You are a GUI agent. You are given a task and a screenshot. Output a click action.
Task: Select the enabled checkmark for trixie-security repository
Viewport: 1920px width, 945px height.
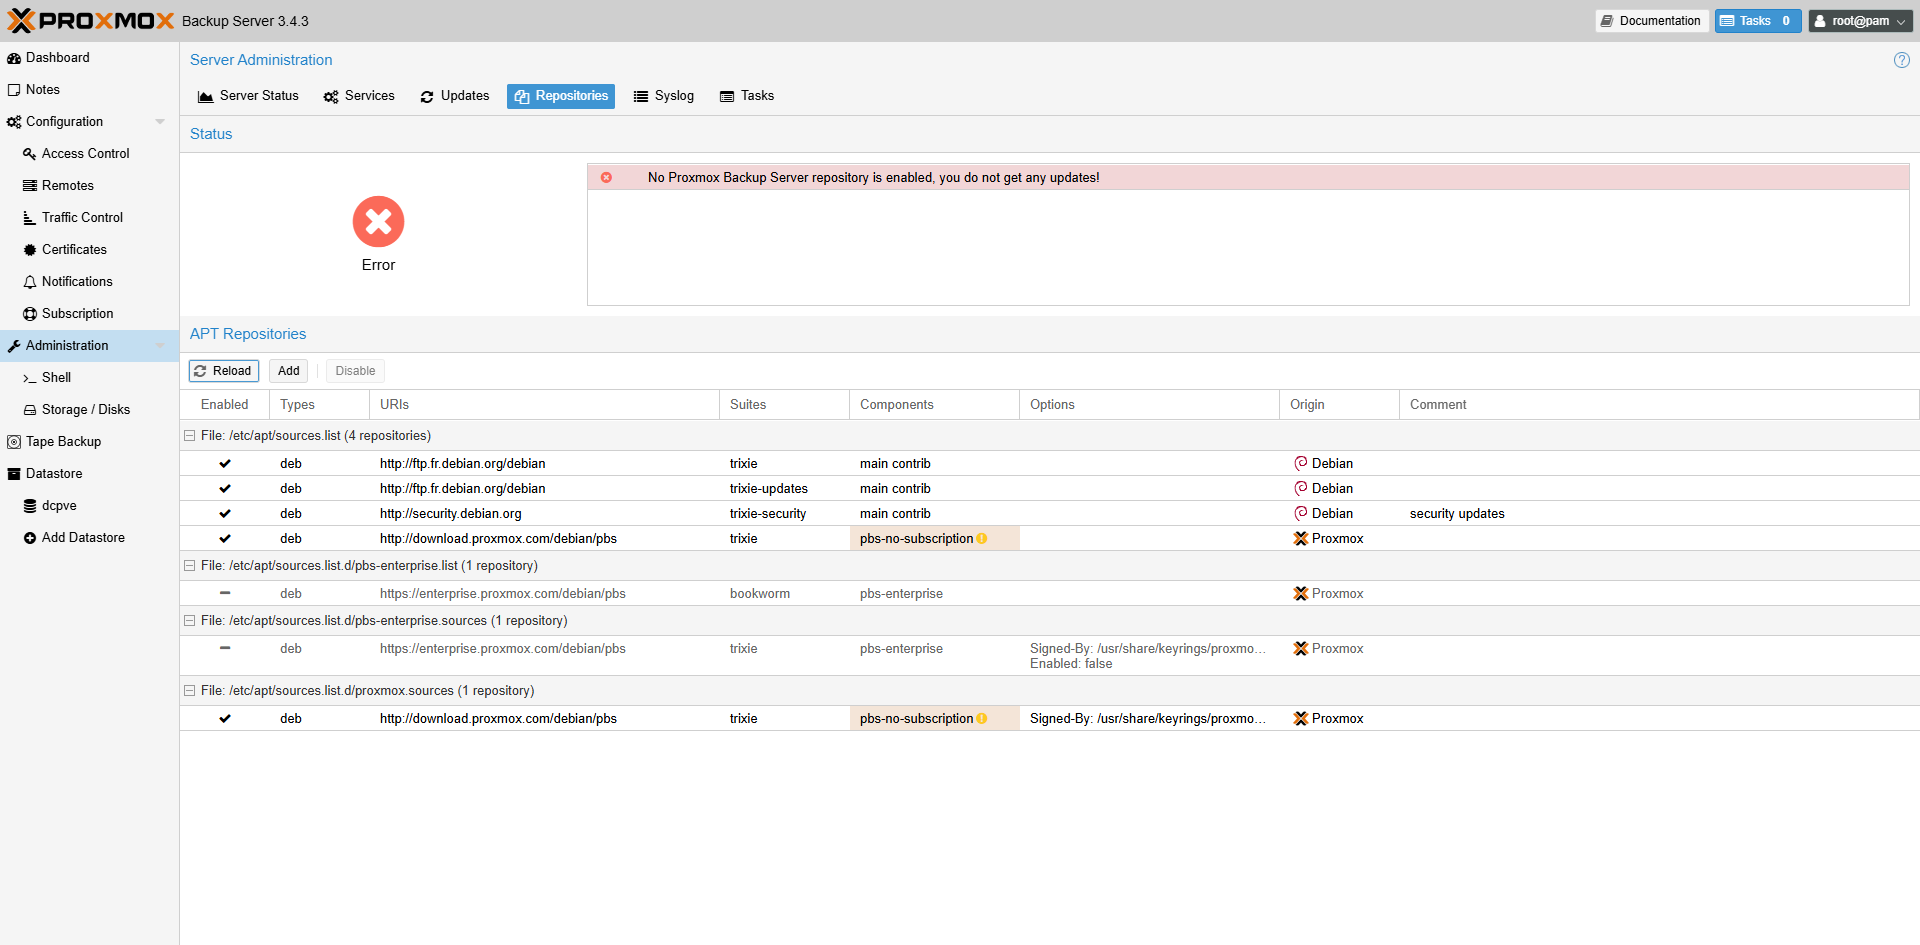click(225, 514)
